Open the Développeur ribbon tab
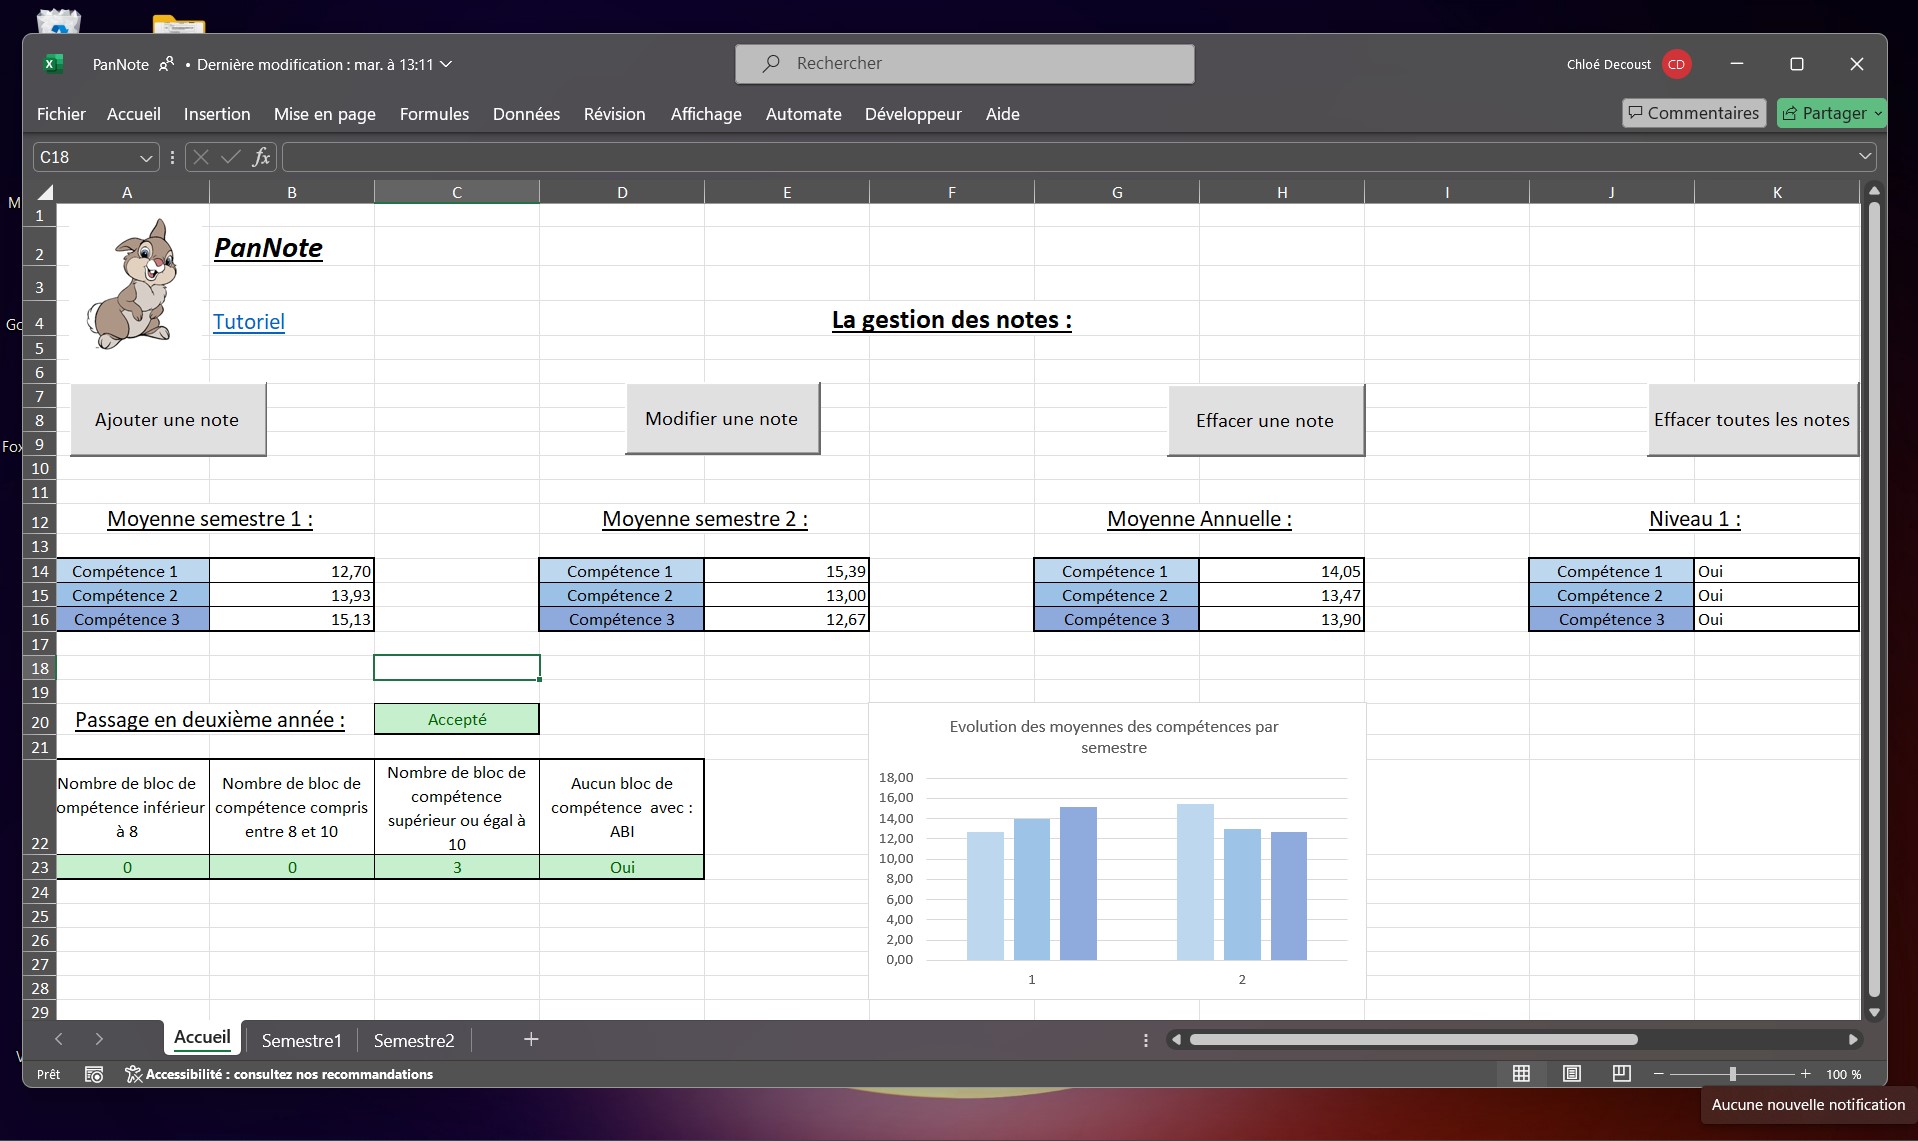The width and height of the screenshot is (1918, 1141). [912, 114]
